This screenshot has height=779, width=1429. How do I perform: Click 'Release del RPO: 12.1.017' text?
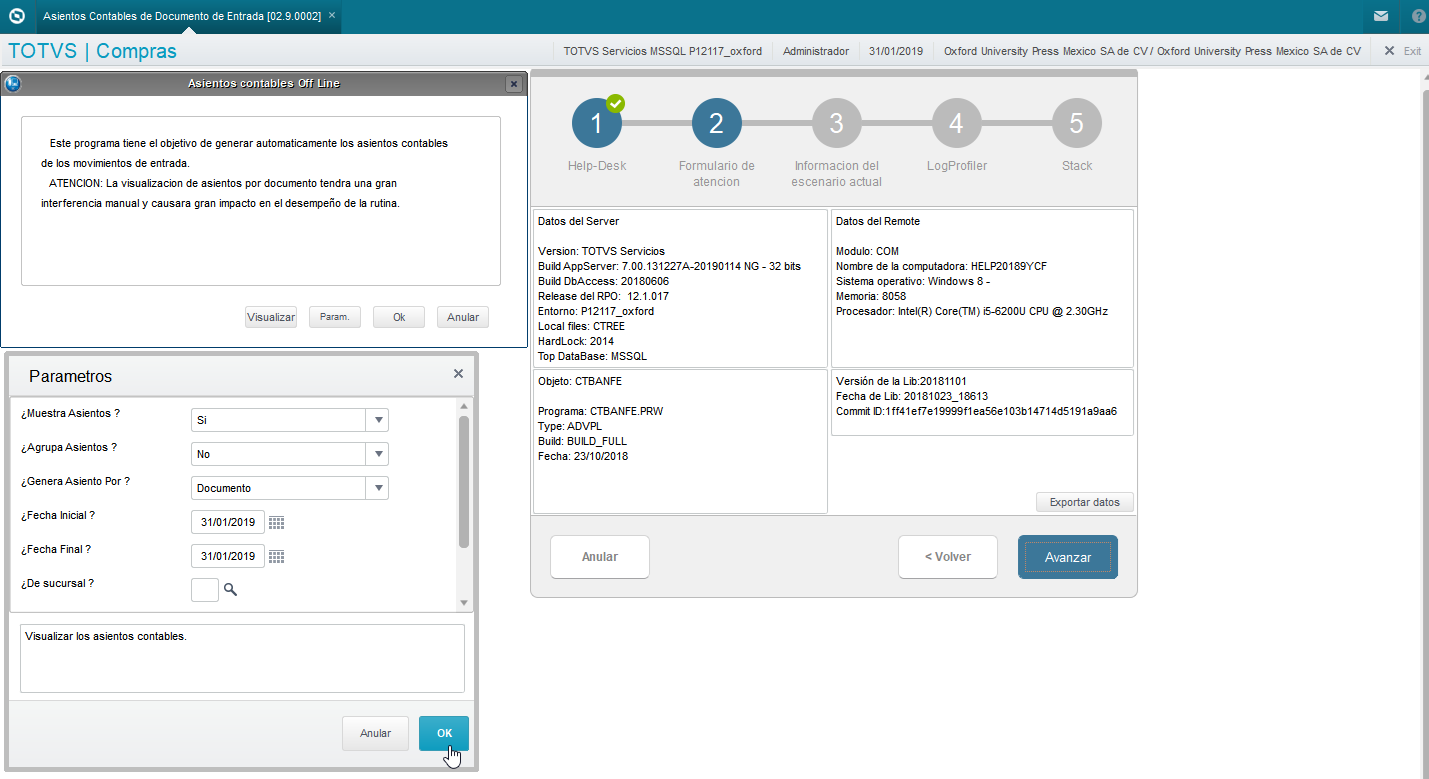click(604, 296)
